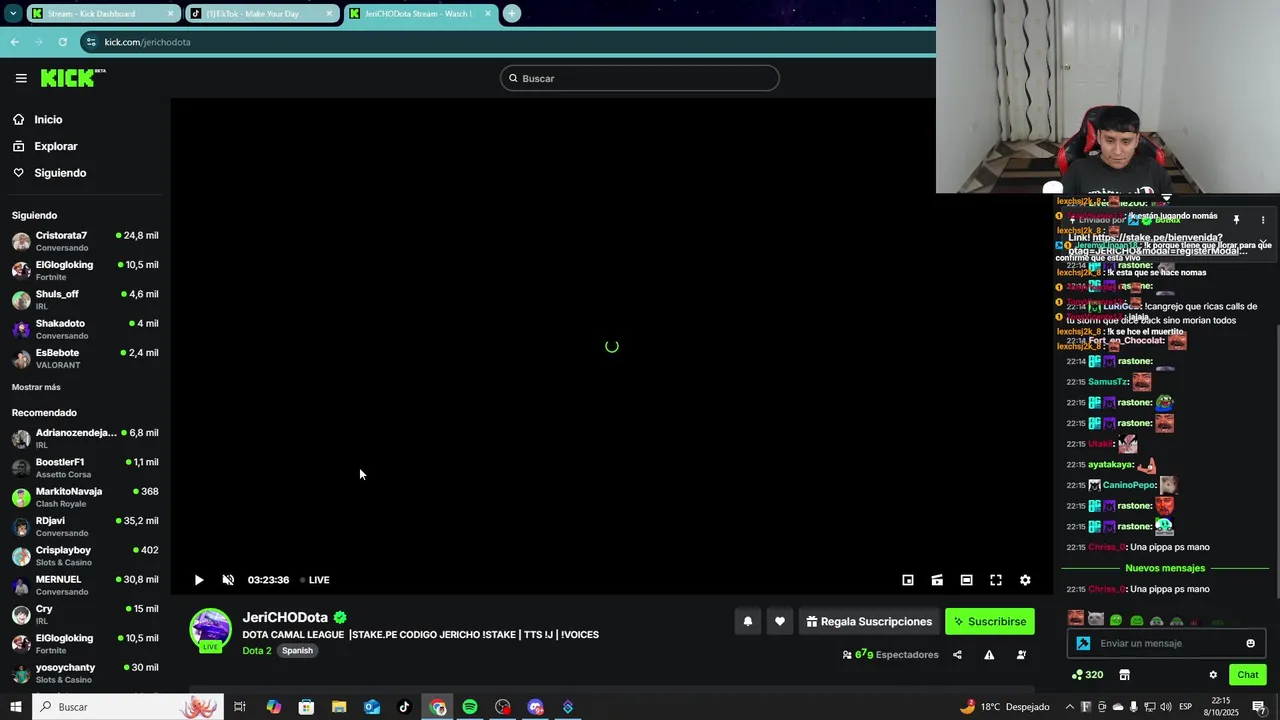Open channel points shop icon

(x=1124, y=675)
